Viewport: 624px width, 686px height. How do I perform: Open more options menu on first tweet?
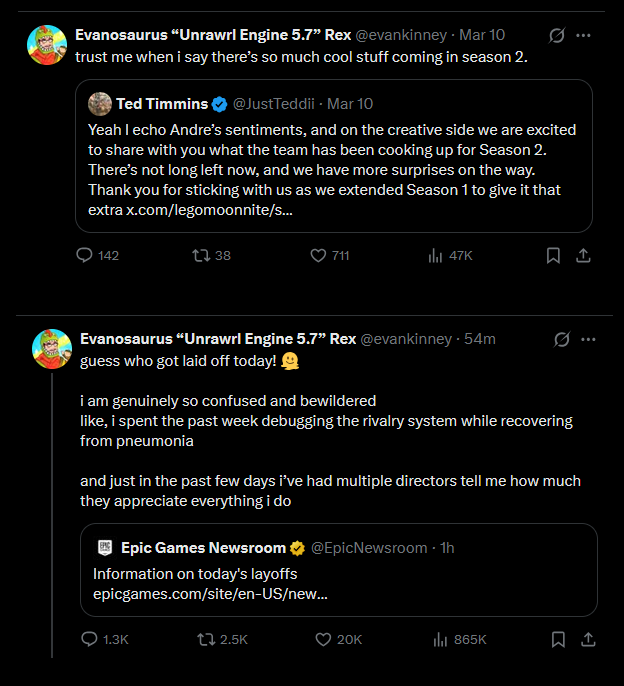(584, 35)
